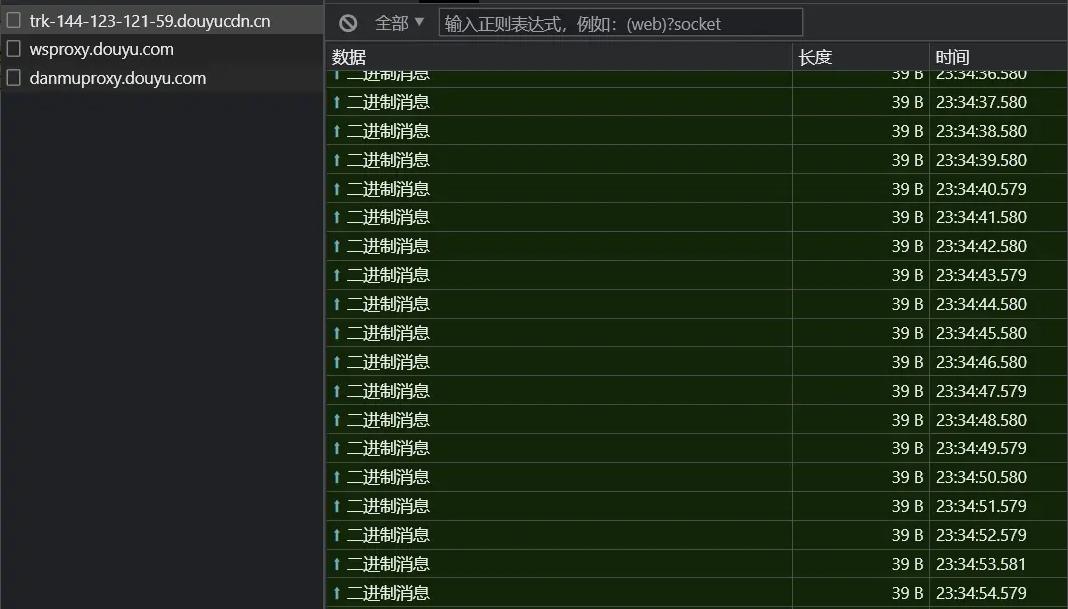The width and height of the screenshot is (1068, 609).
Task: Click the outgoing arrow icon at 23:34:45.580
Action: point(336,332)
